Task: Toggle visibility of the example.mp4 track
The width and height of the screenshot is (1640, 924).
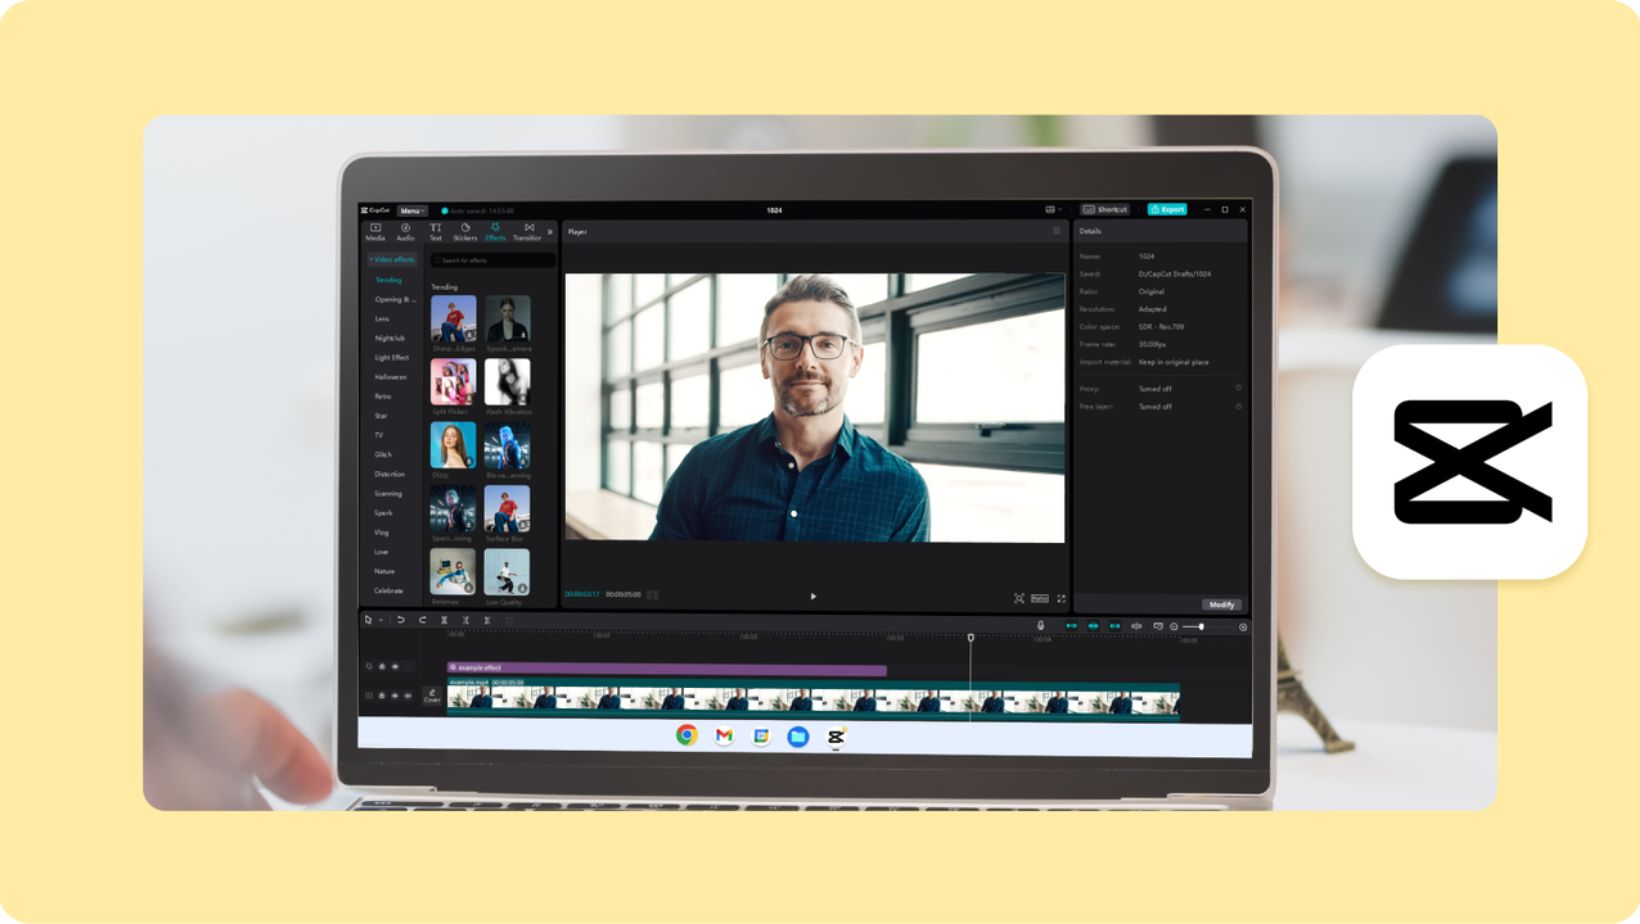Action: (x=394, y=694)
